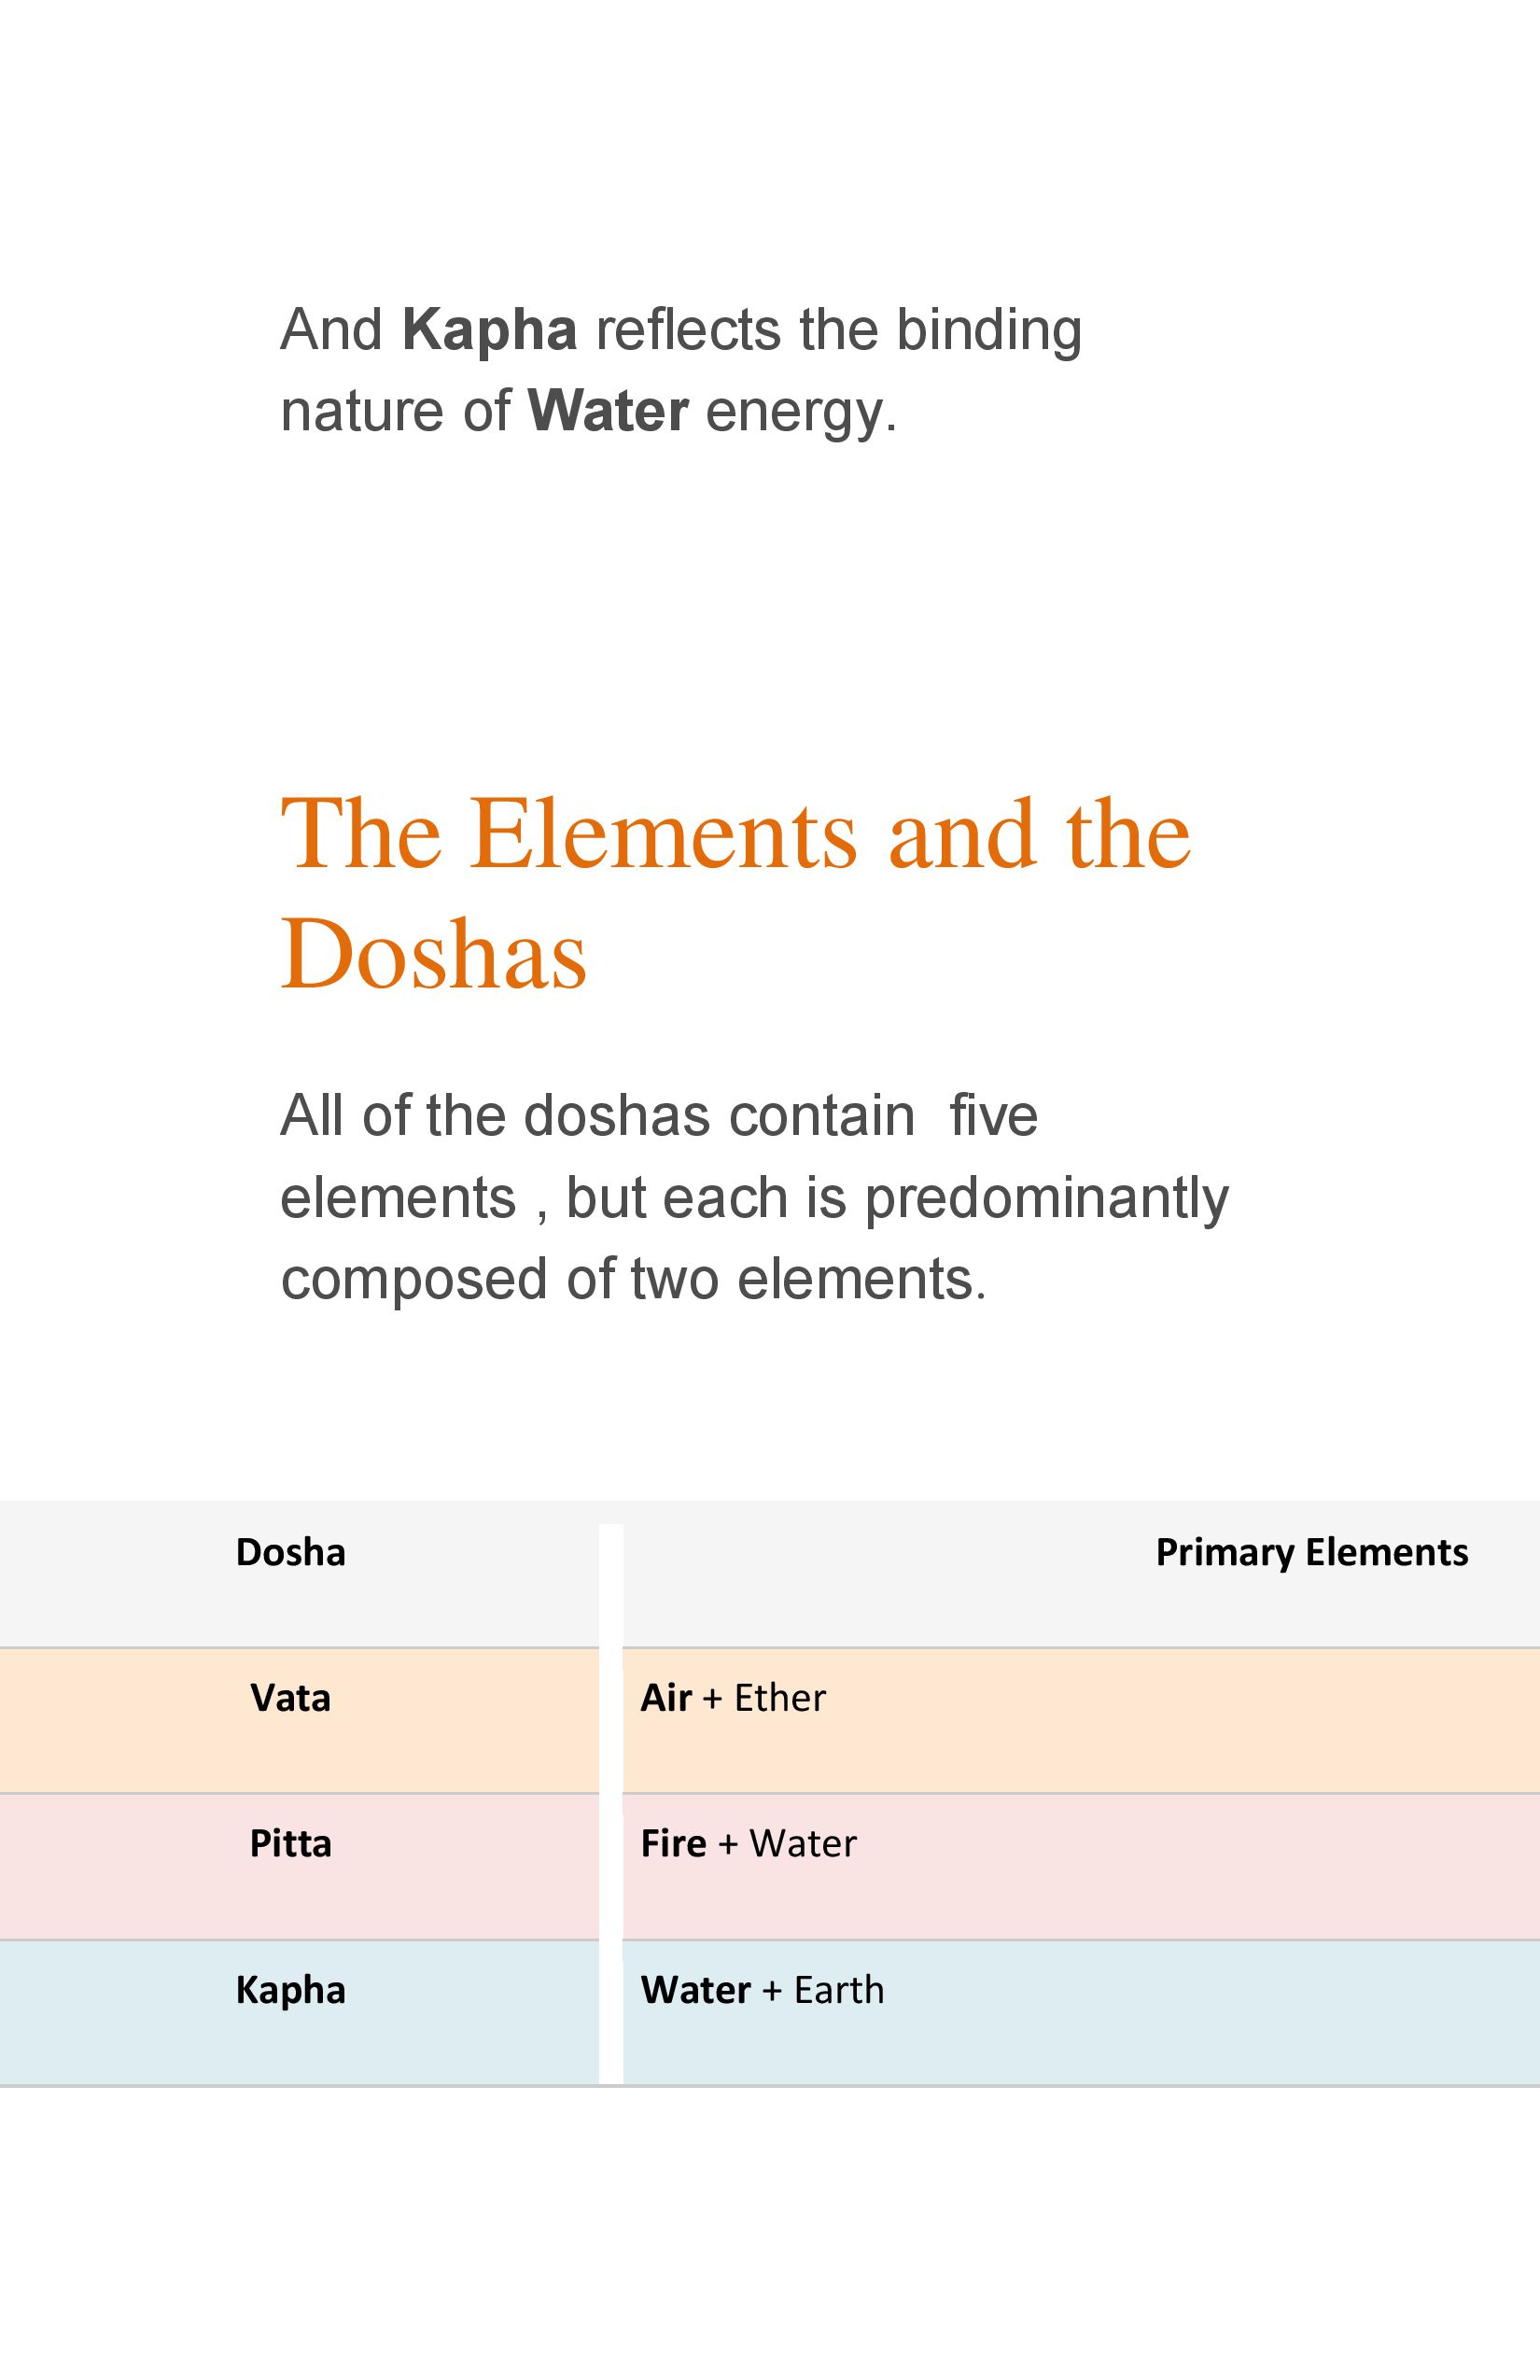Click the word 'Ether' in the Vata row
The image size is (1540, 2380).
(x=780, y=1698)
